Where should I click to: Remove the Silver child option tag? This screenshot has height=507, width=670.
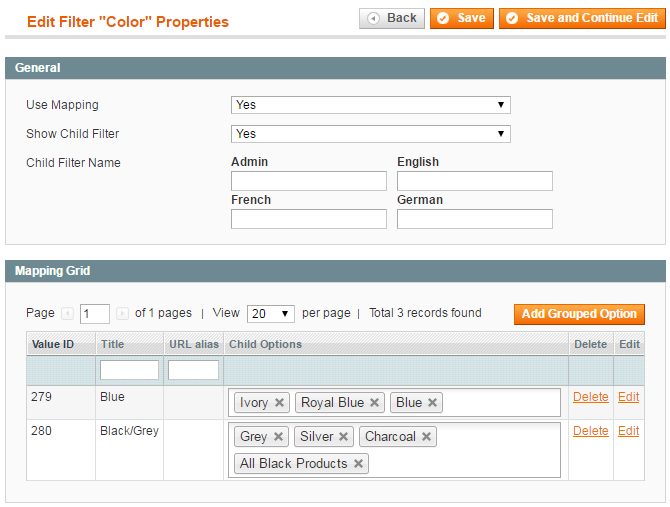coord(344,437)
